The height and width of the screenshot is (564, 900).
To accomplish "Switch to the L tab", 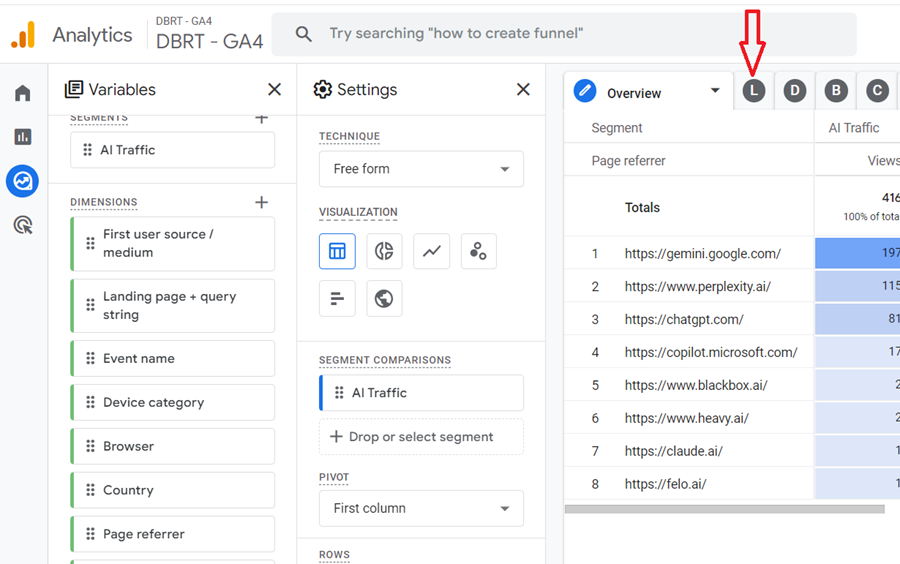I will pos(754,91).
